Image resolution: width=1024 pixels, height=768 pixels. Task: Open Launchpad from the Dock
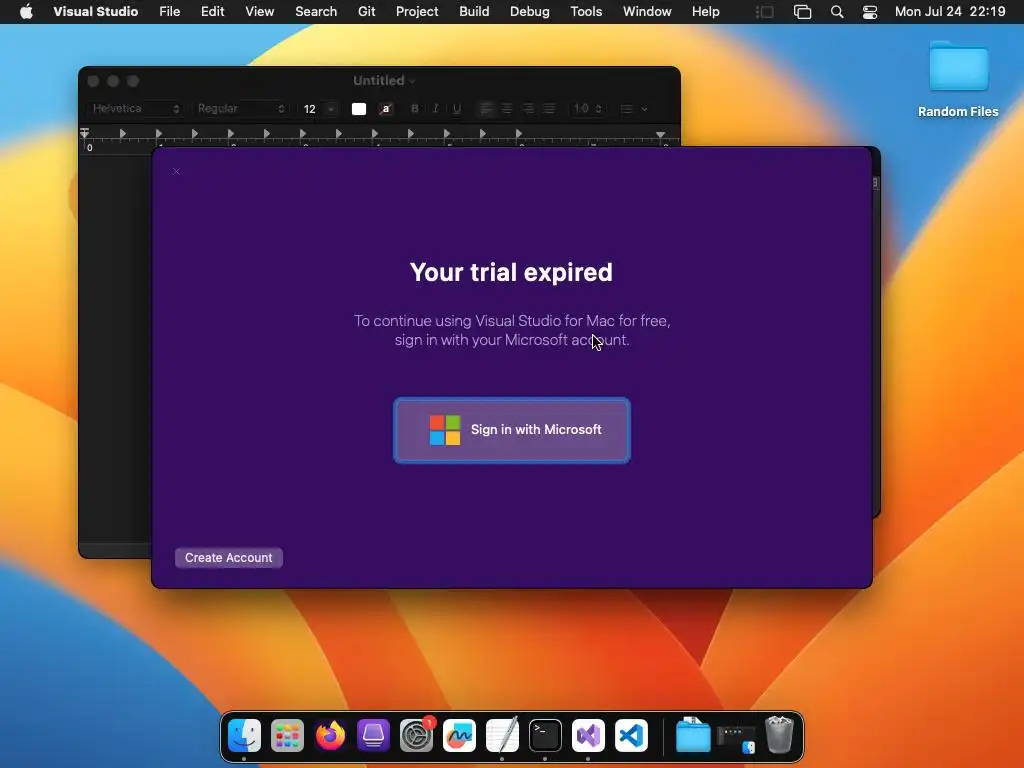(x=287, y=735)
